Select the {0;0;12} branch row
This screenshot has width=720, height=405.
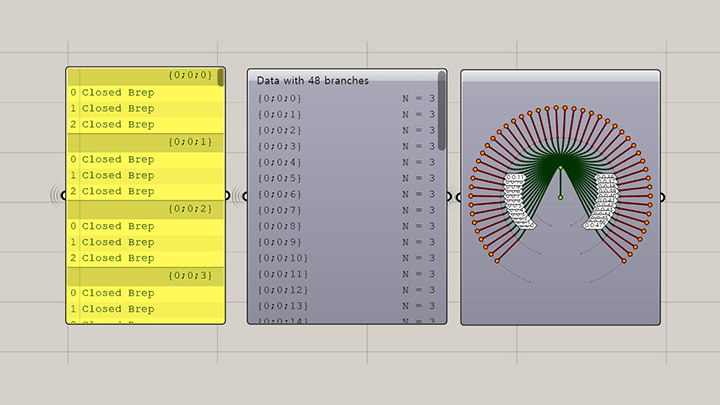(x=346, y=290)
